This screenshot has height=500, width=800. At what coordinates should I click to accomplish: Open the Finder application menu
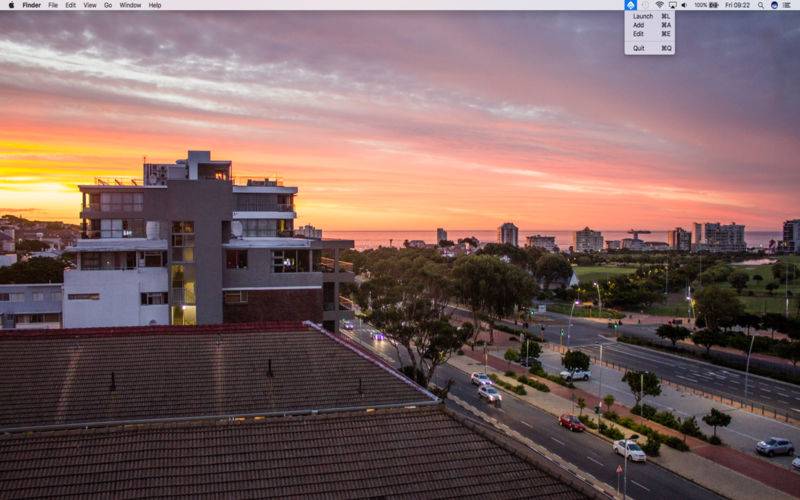[32, 5]
